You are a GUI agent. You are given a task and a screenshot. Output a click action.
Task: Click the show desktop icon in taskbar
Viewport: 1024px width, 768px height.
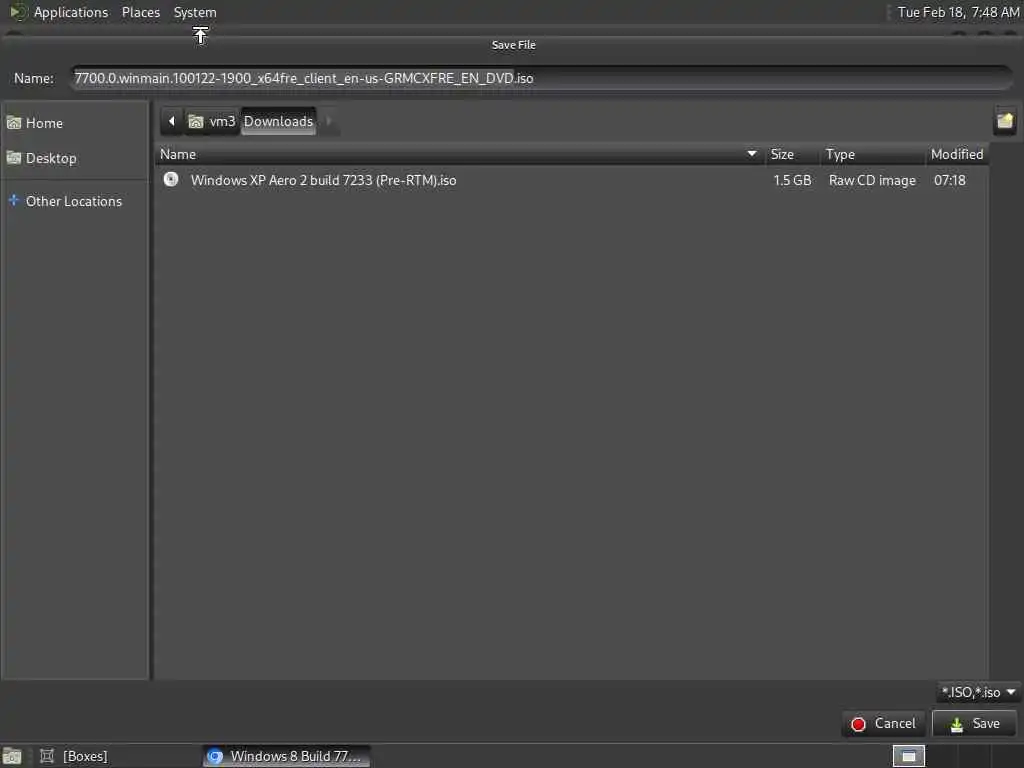point(12,756)
